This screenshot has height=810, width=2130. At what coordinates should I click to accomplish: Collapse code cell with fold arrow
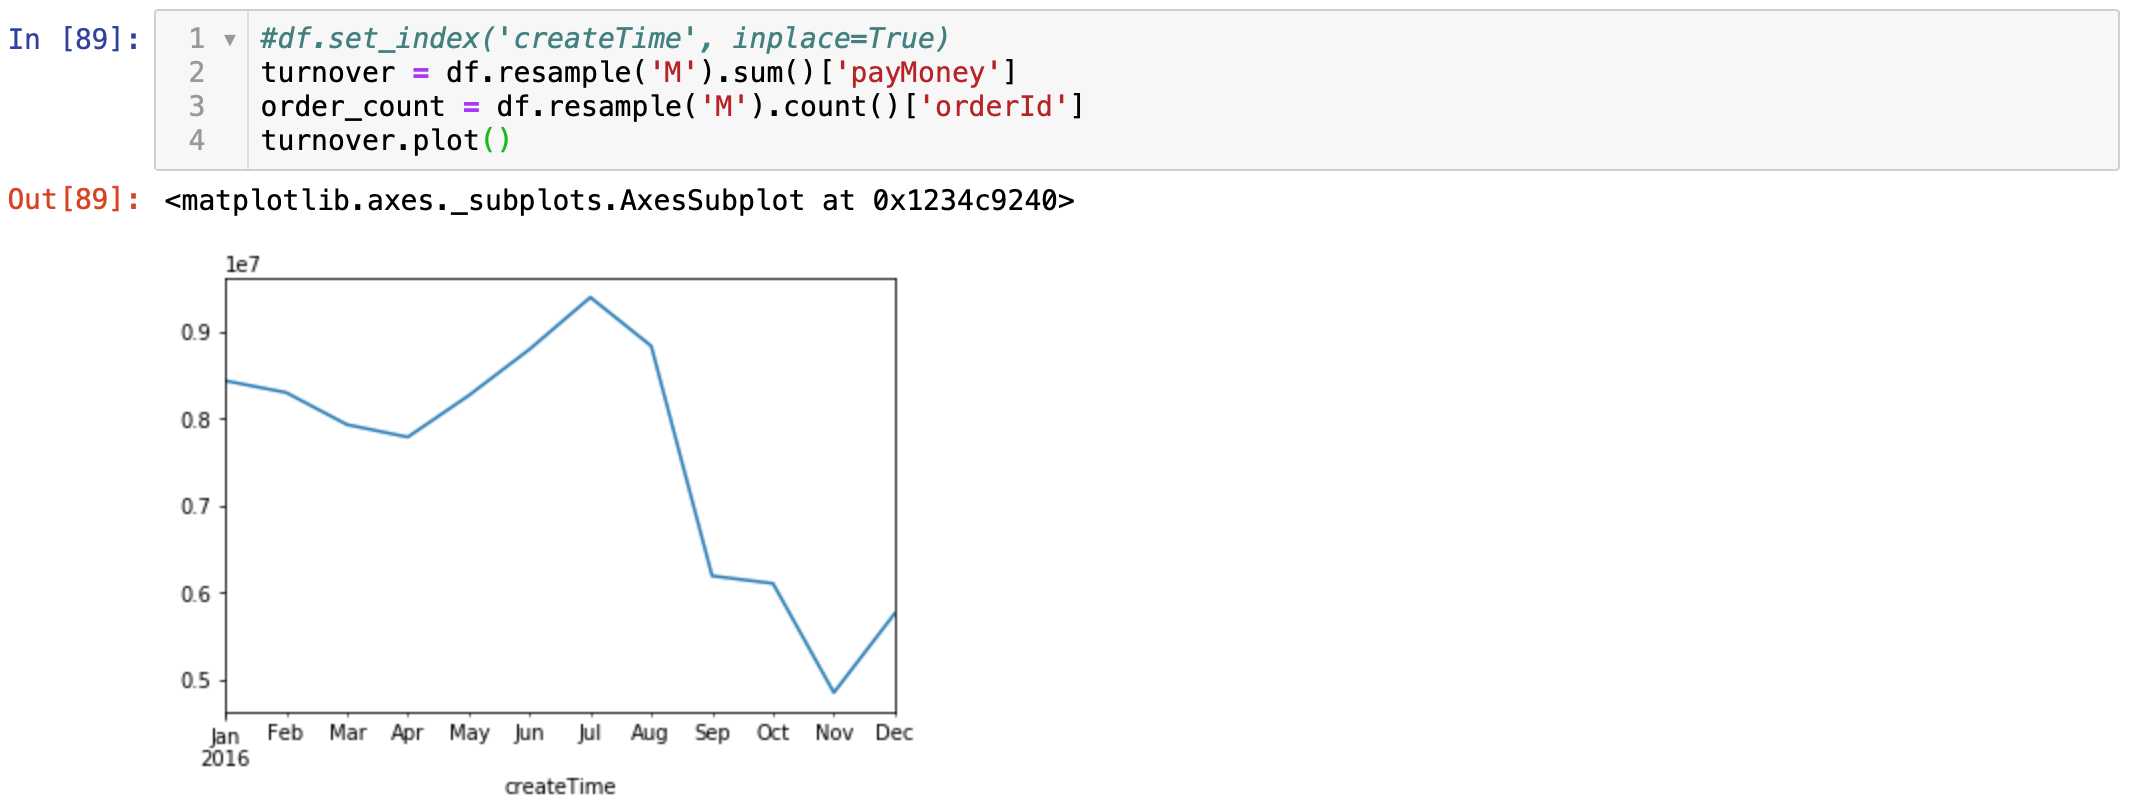point(230,40)
